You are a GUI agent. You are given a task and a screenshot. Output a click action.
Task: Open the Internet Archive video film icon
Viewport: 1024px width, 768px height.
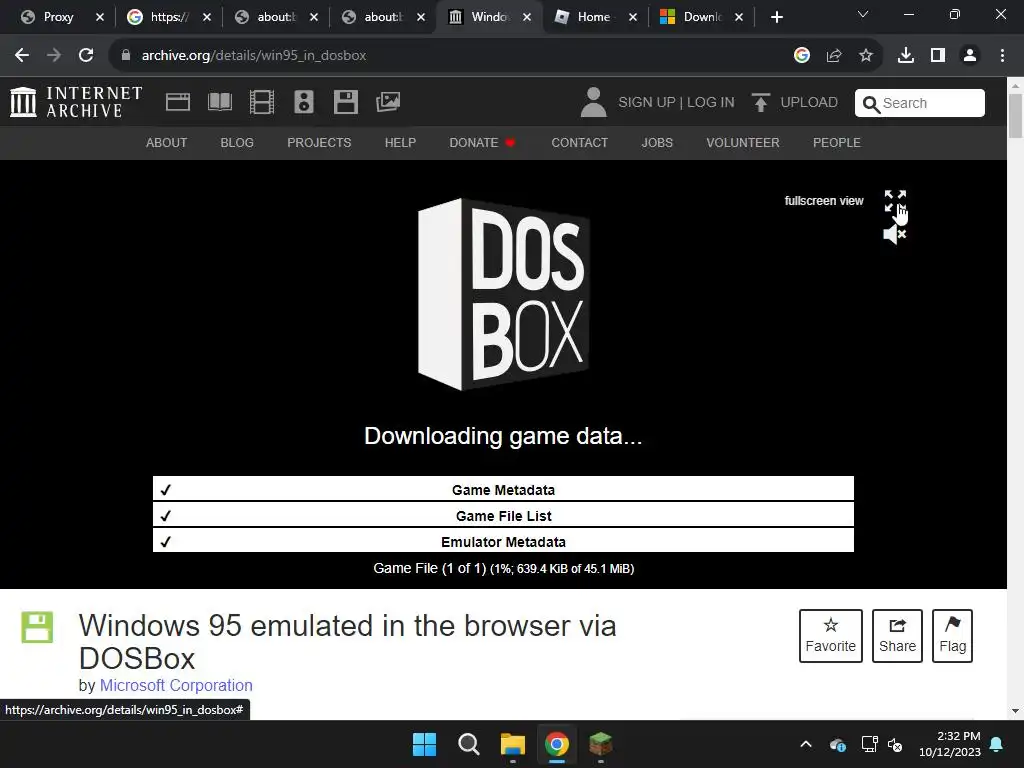[262, 103]
